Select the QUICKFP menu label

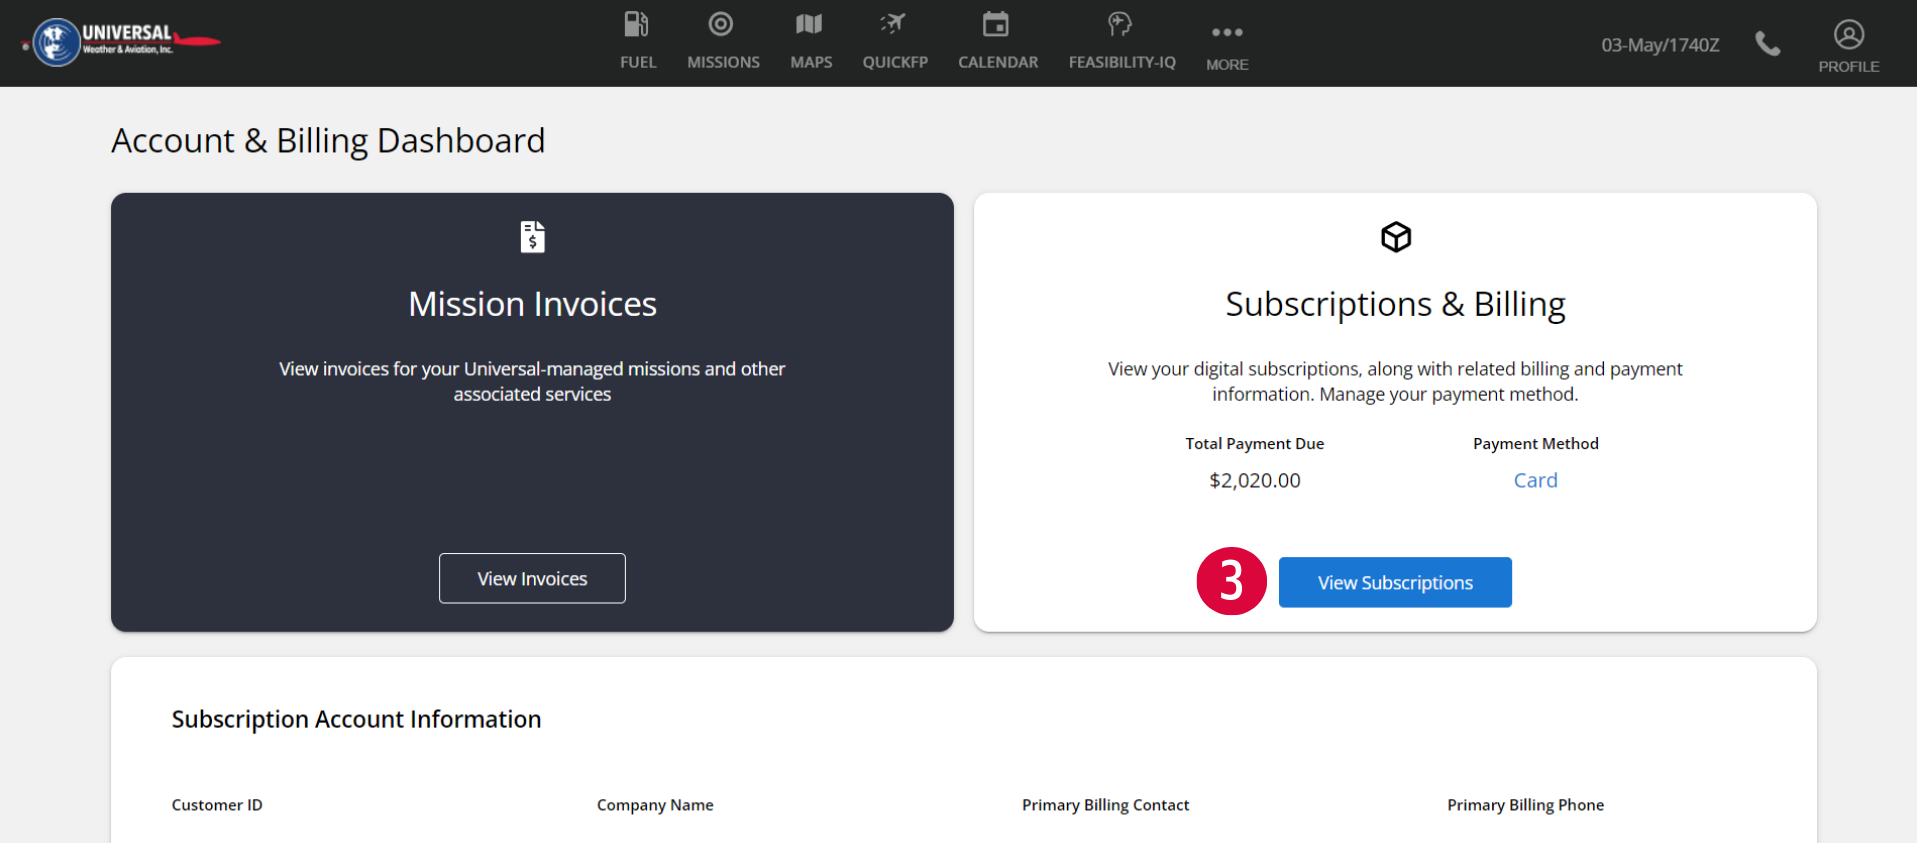pos(895,62)
